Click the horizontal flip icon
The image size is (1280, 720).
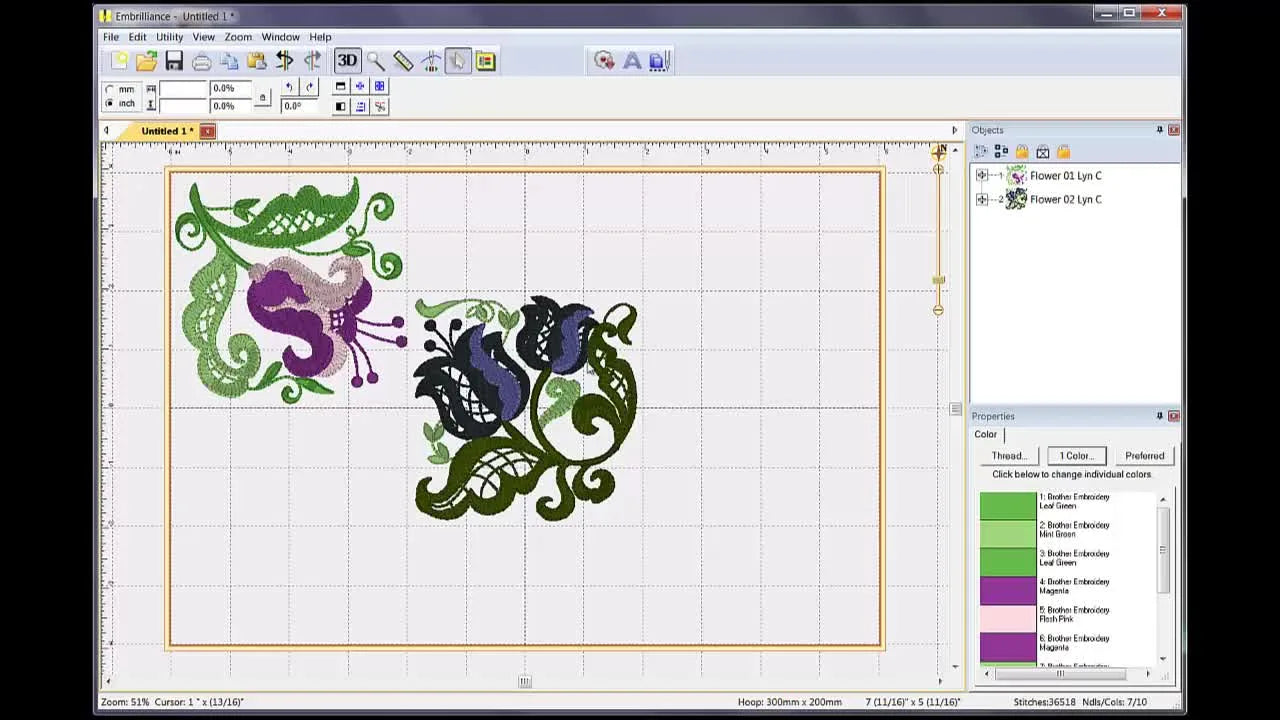(x=284, y=60)
